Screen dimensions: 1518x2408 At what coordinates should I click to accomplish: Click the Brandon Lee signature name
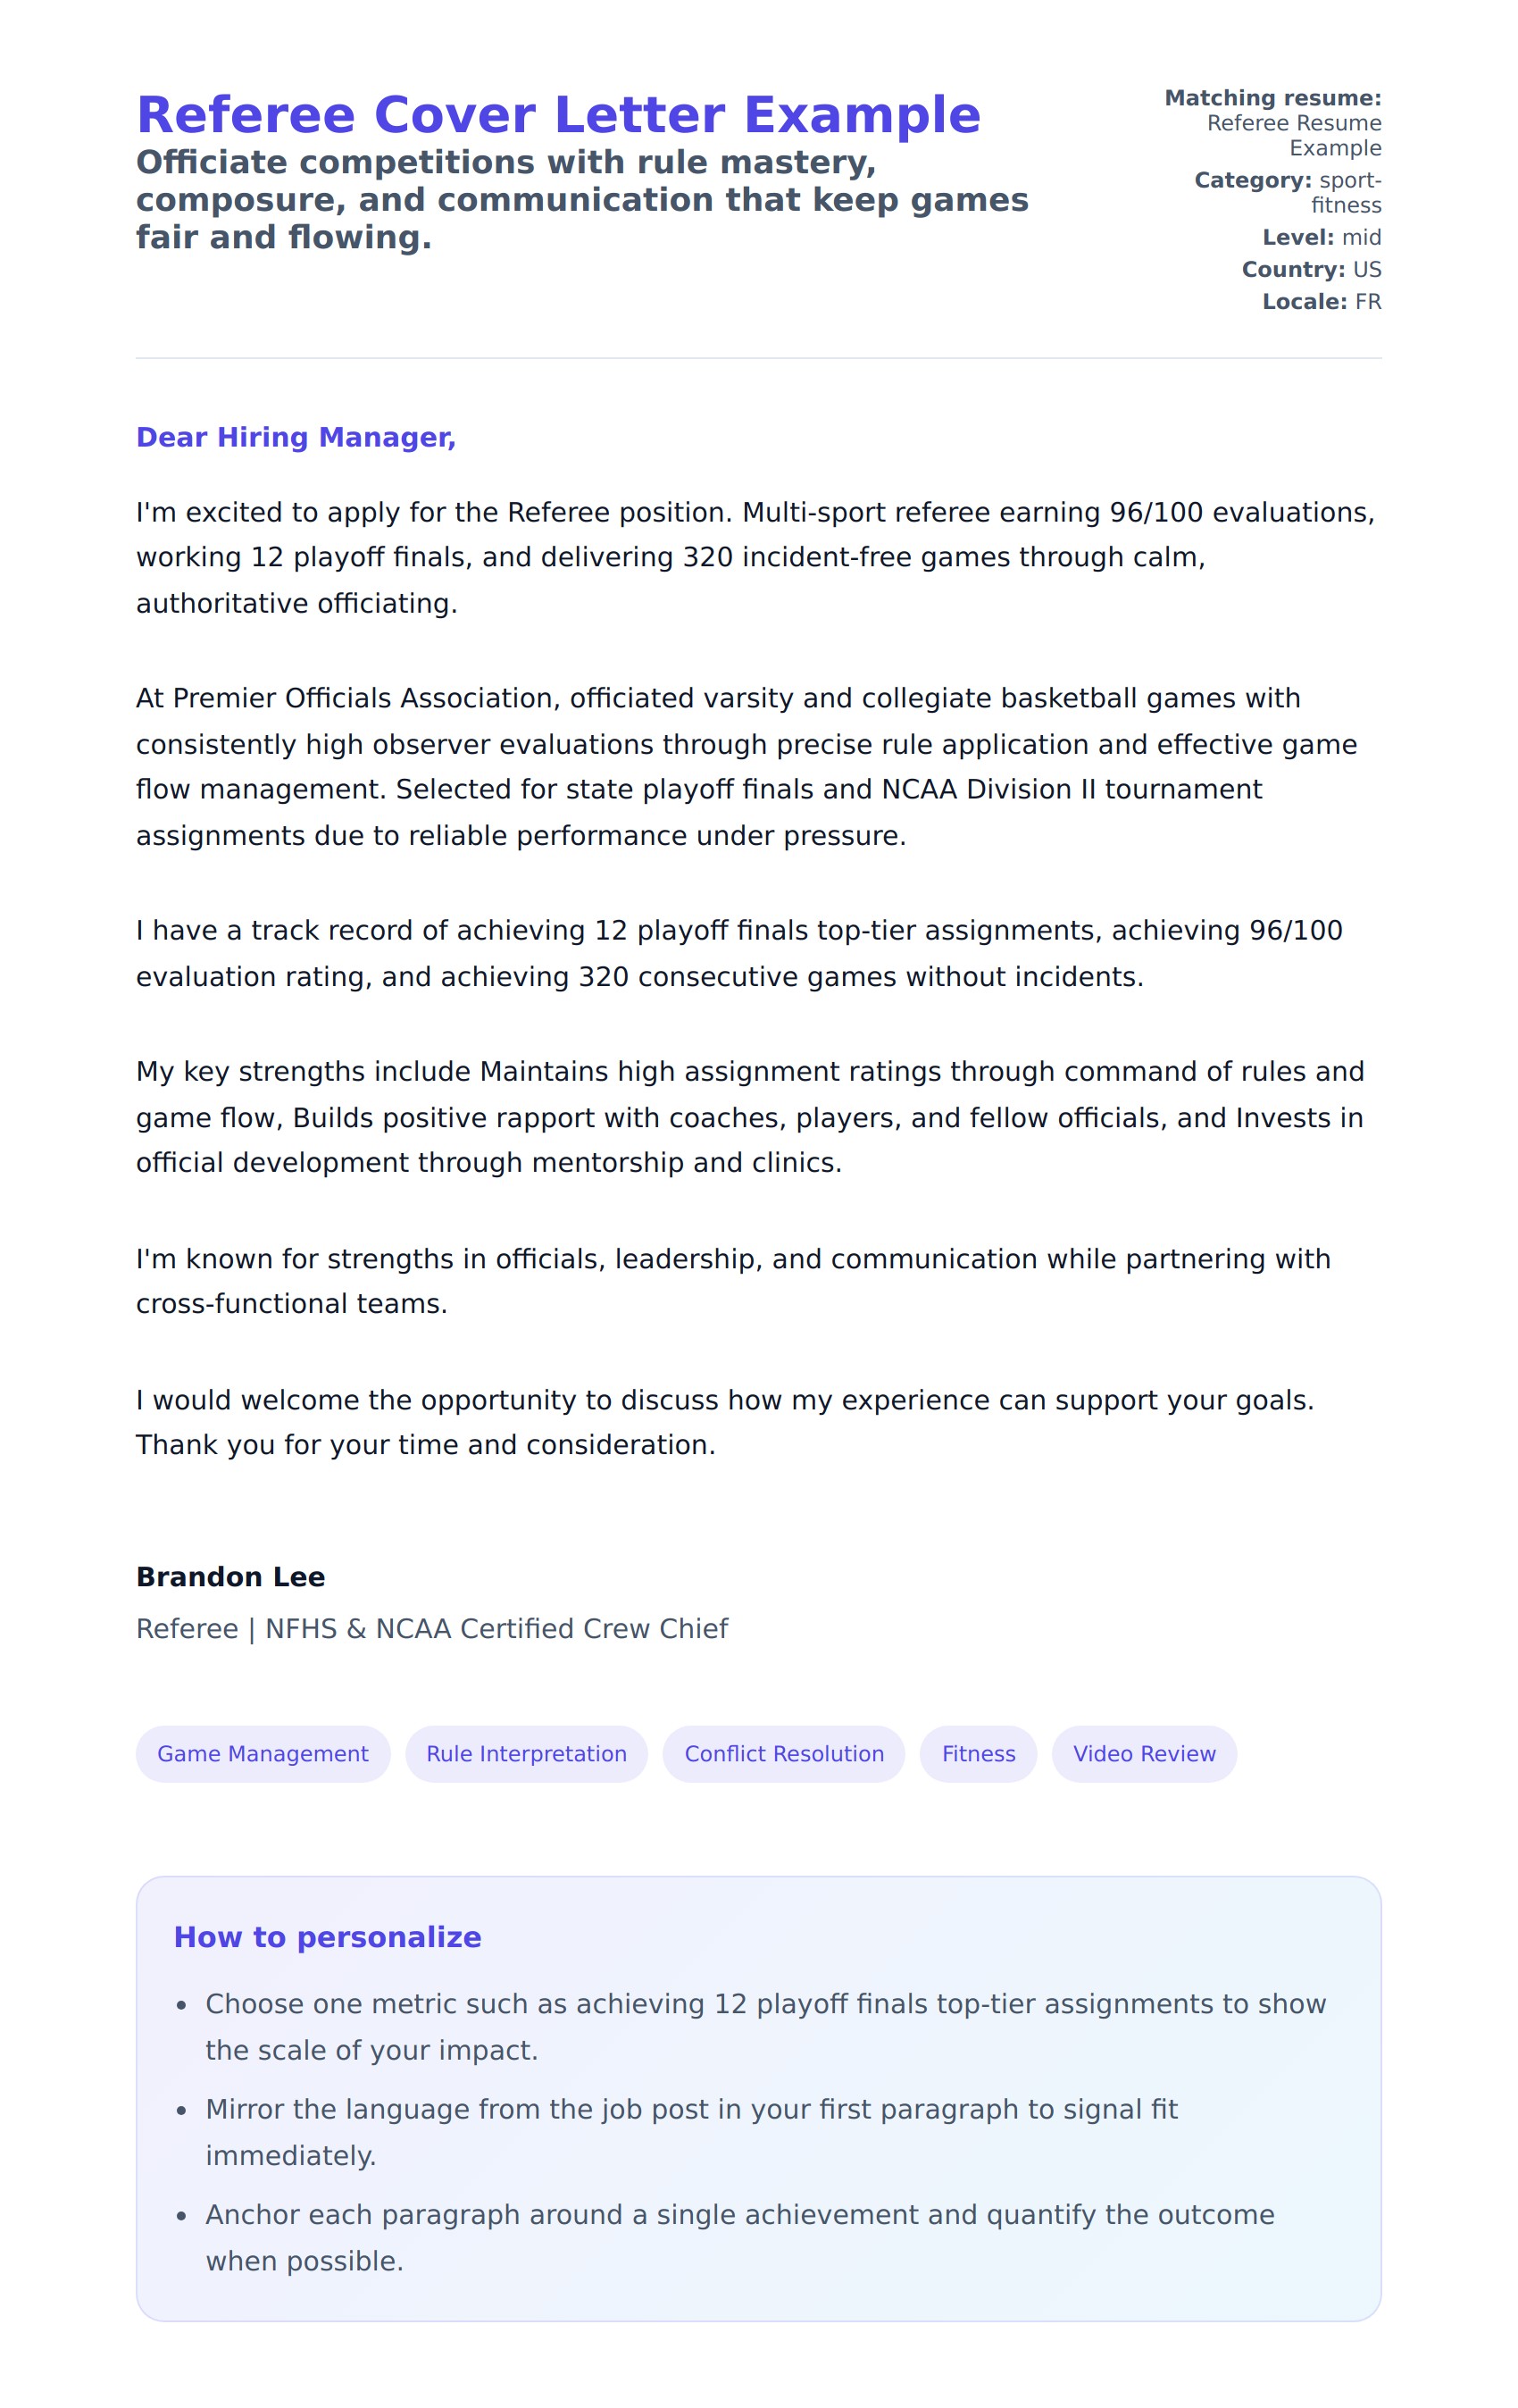pyautogui.click(x=230, y=1577)
